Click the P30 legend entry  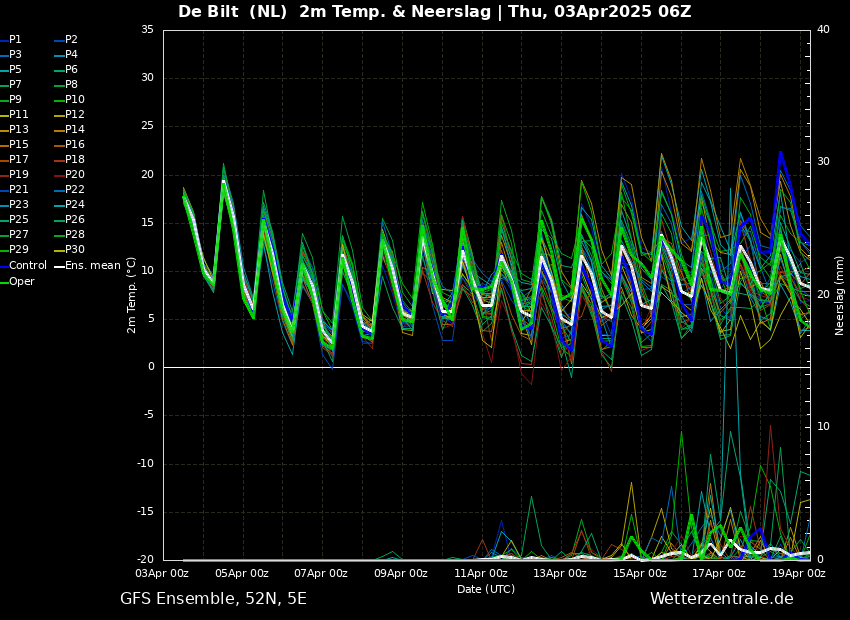click(x=75, y=250)
